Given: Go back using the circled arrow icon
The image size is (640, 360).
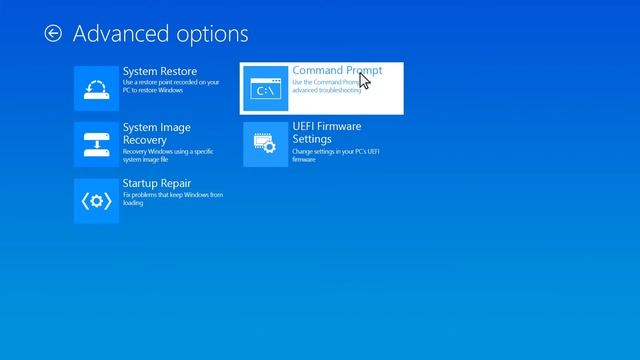Looking at the screenshot, I should (x=53, y=33).
